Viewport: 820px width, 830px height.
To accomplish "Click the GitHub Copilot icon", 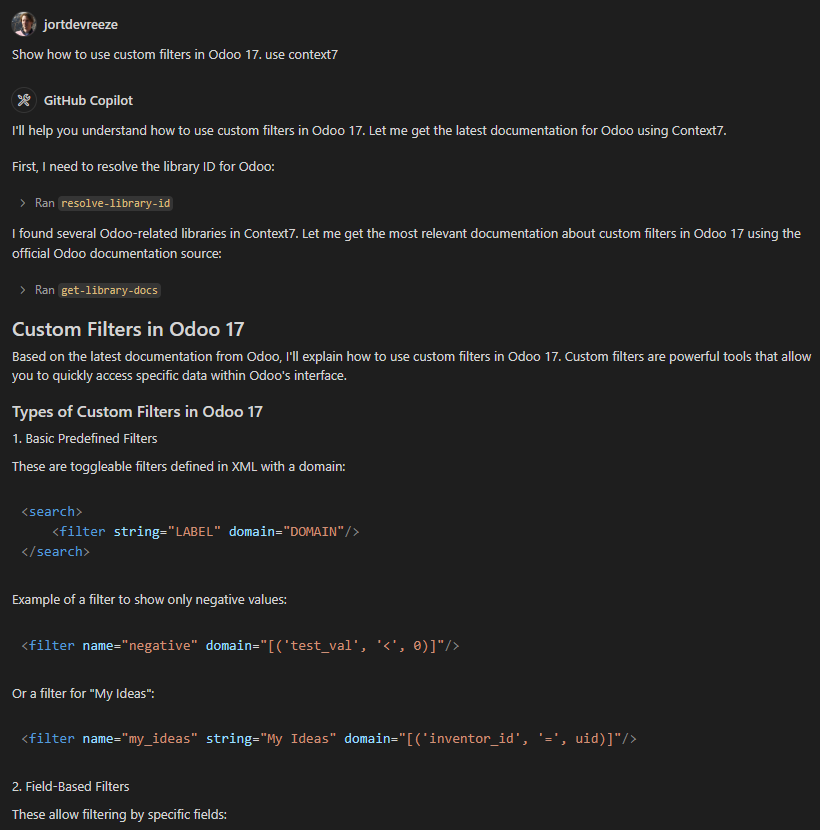I will [24, 100].
